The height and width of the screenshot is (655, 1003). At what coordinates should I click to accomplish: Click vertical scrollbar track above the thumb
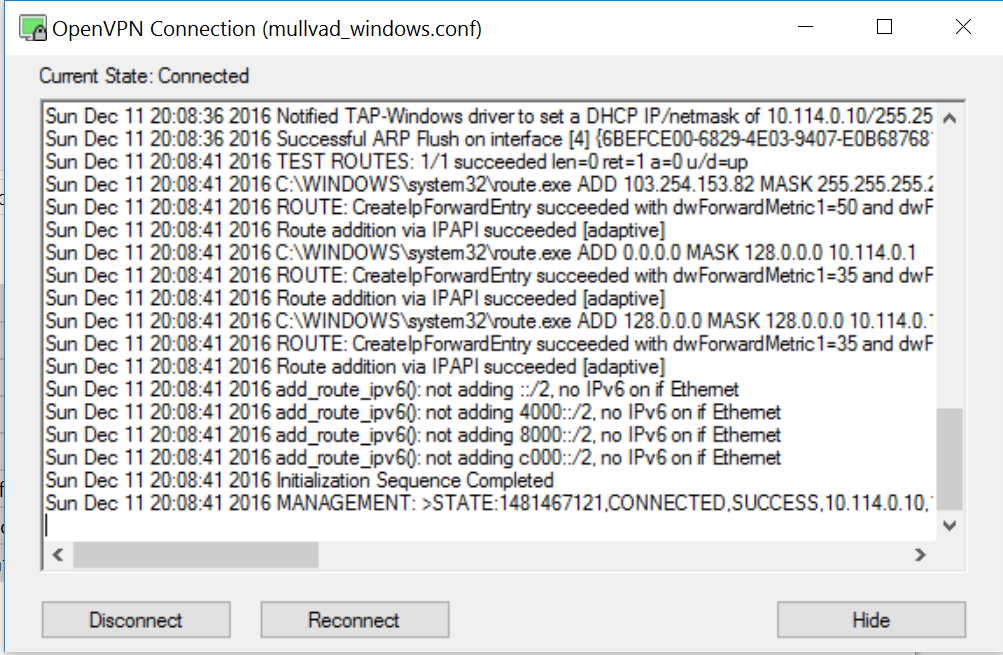[949, 270]
